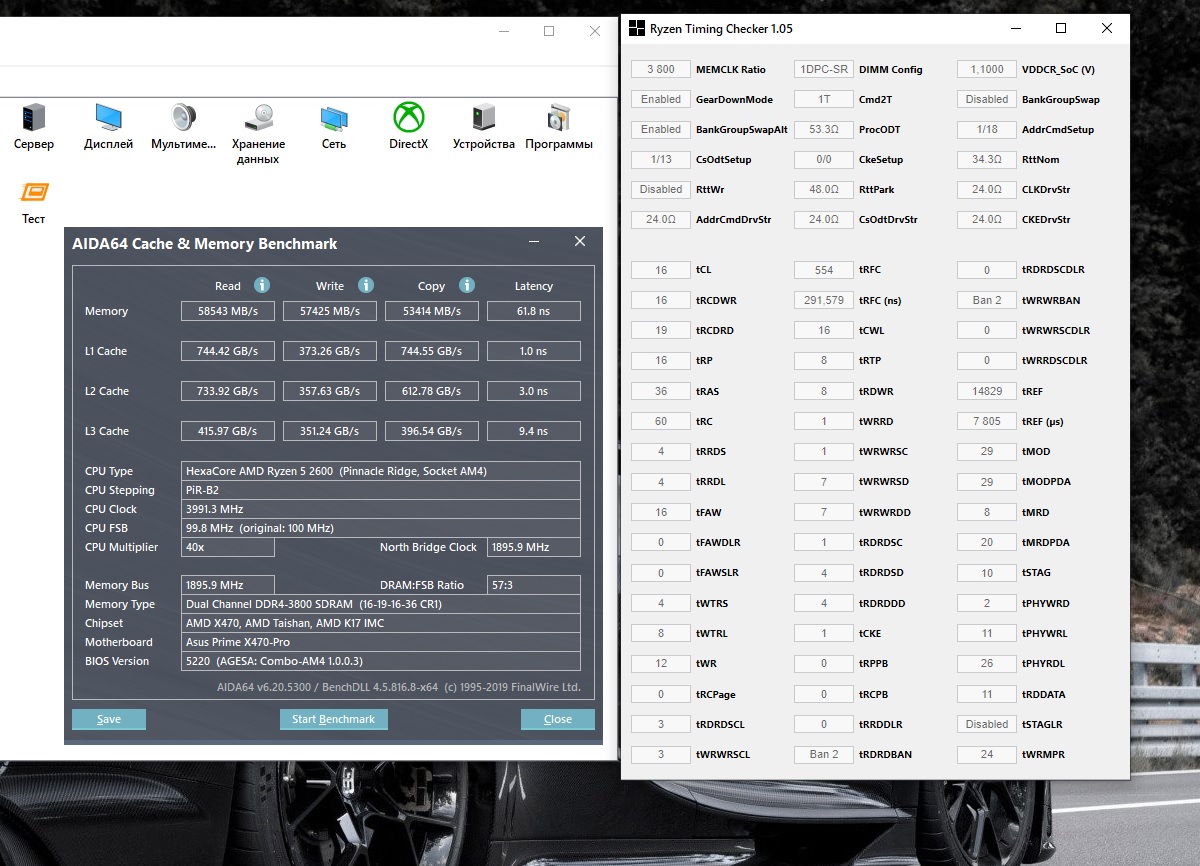This screenshot has width=1200, height=866.
Task: Select the MEMCLK Ratio value field
Action: coord(661,69)
